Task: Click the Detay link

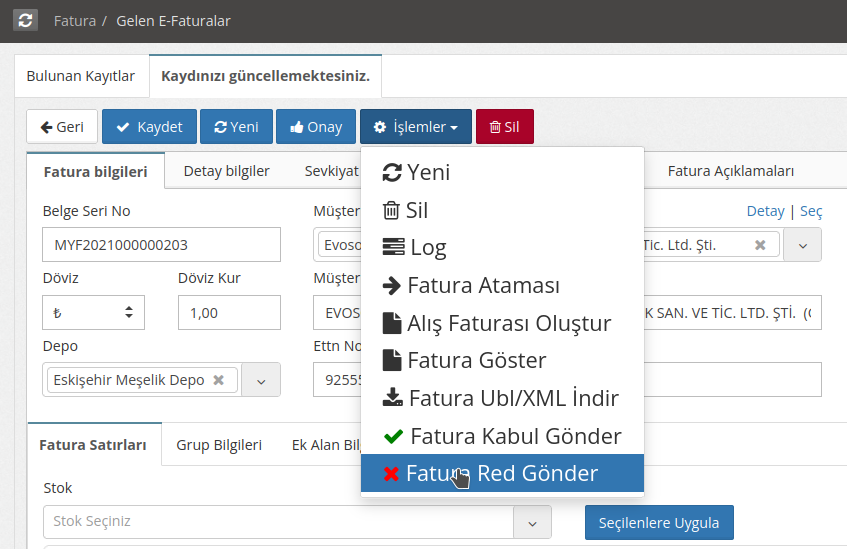Action: coord(765,211)
